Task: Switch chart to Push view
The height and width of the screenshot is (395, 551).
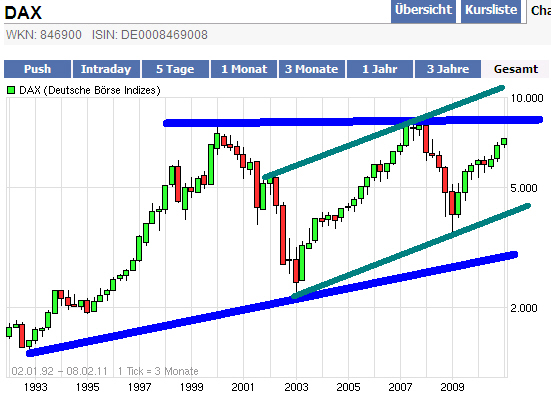Action: pos(38,69)
